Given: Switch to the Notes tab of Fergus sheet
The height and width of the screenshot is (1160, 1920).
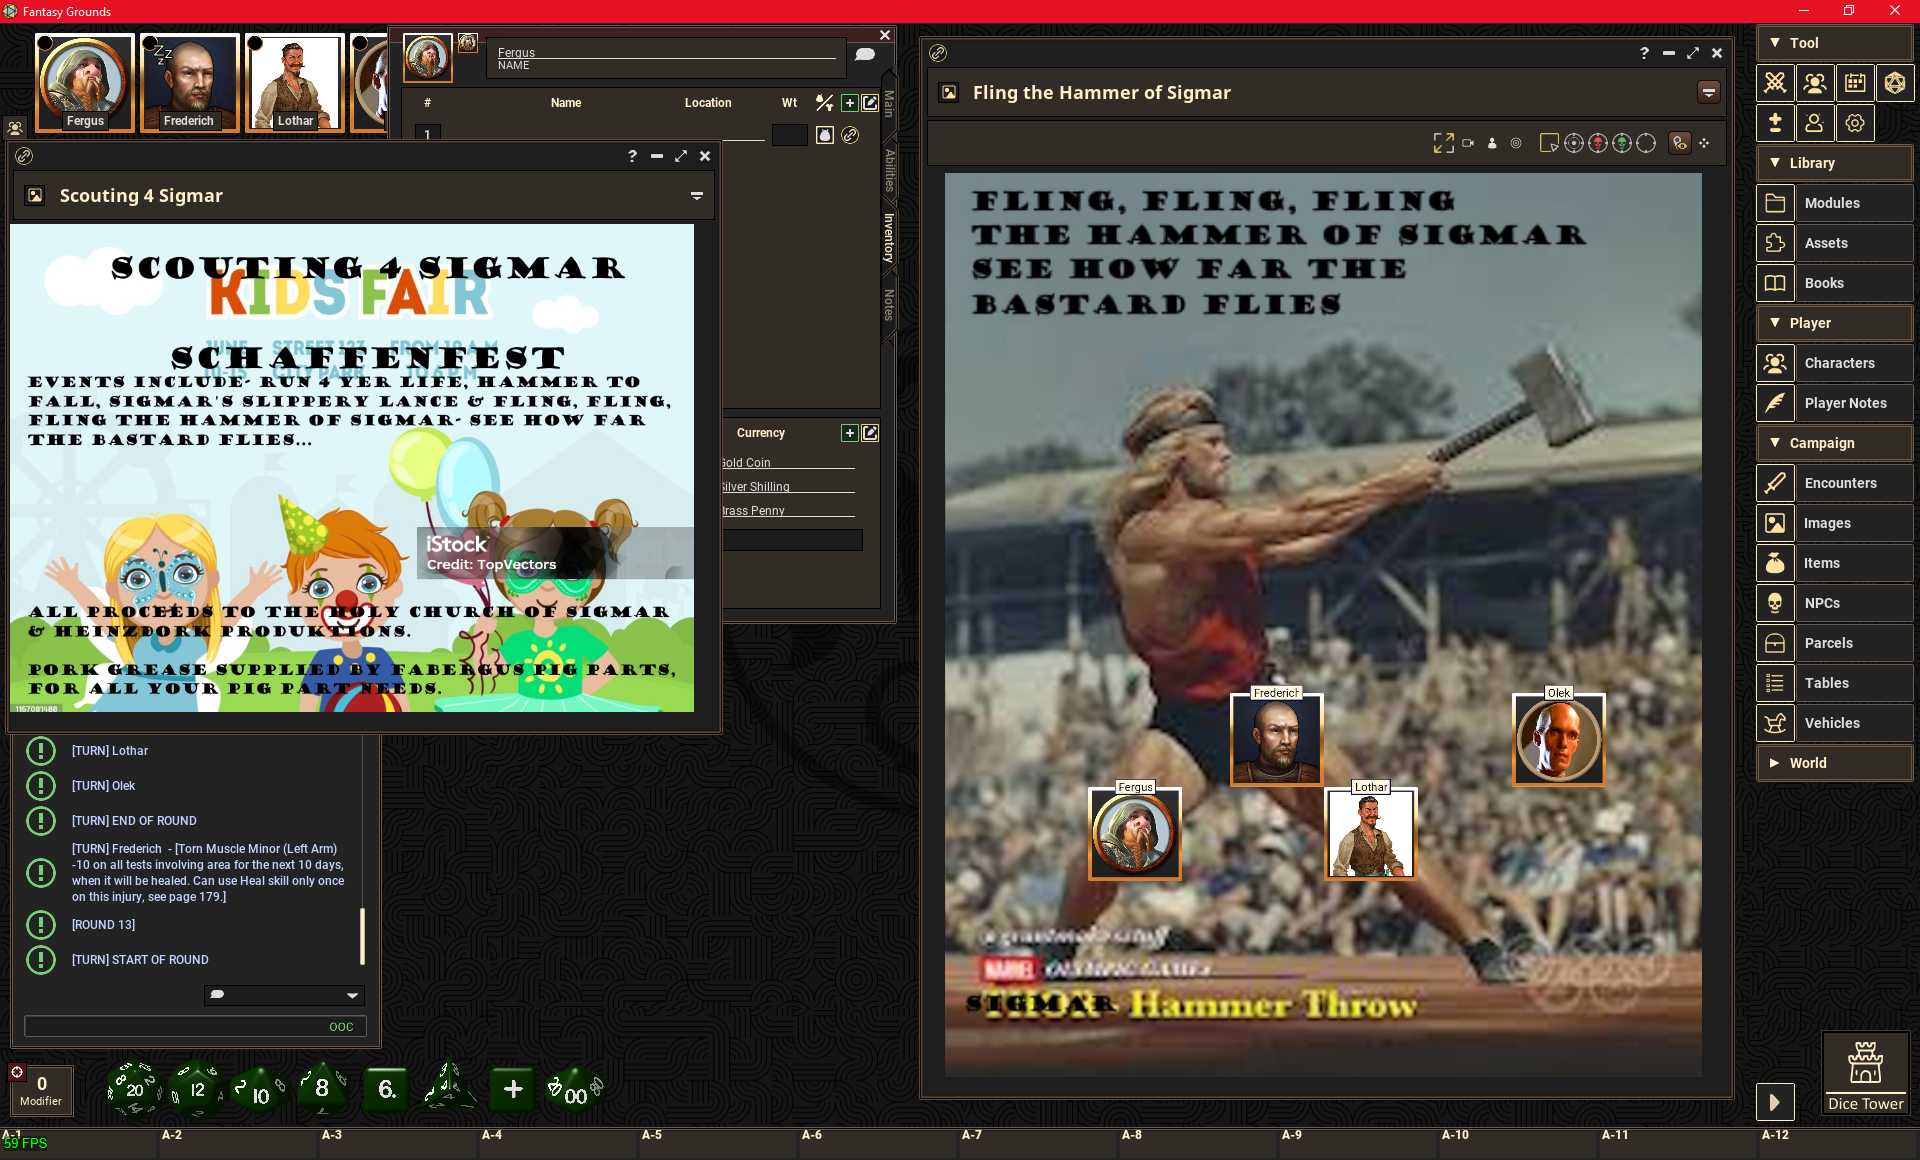Looking at the screenshot, I should click(x=888, y=305).
